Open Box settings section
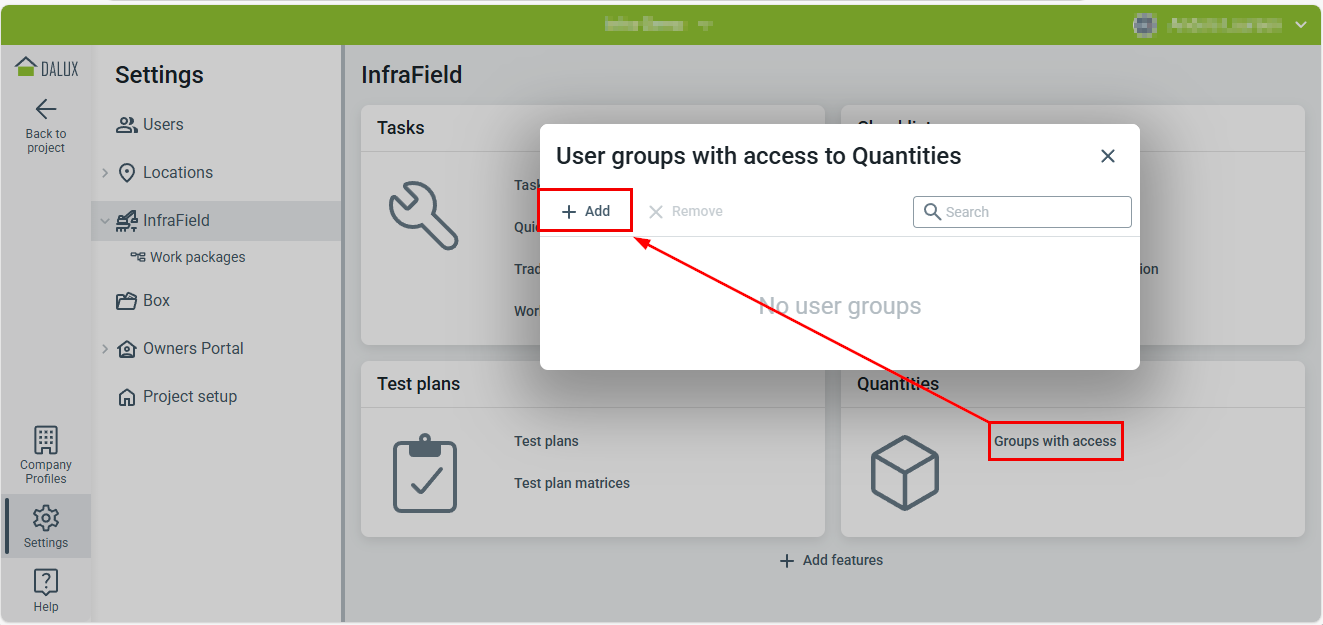 (x=156, y=301)
